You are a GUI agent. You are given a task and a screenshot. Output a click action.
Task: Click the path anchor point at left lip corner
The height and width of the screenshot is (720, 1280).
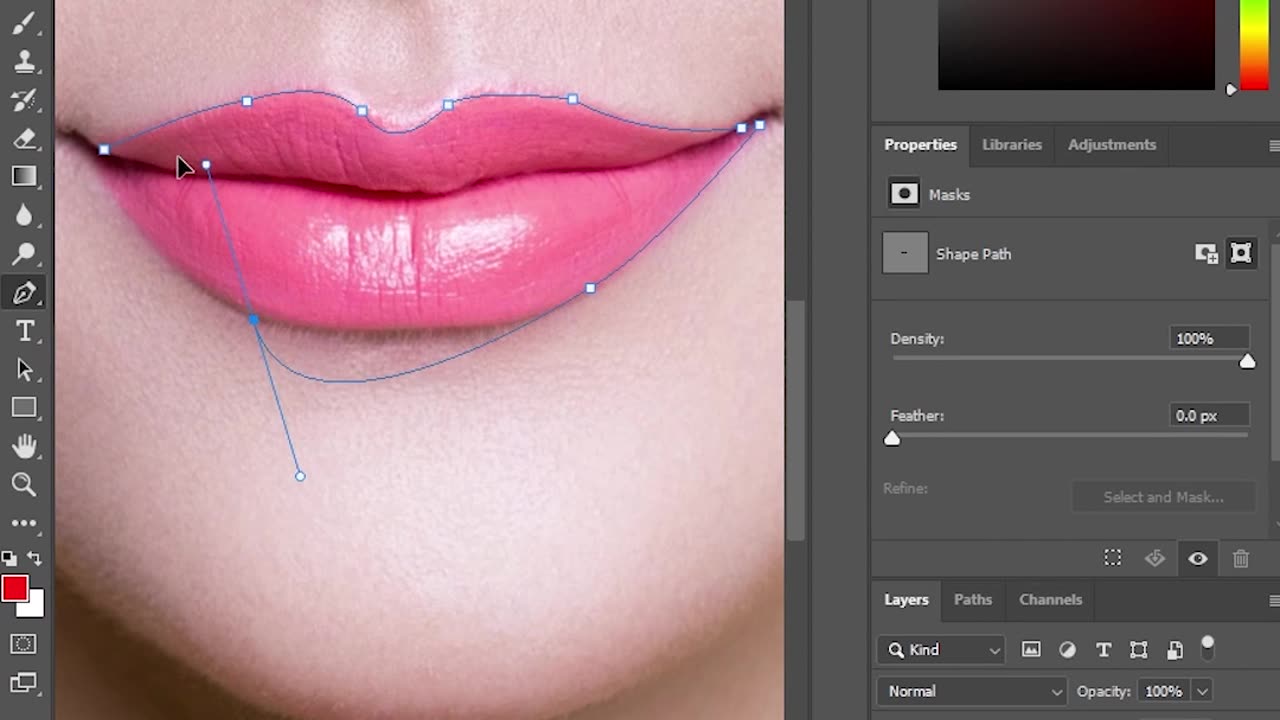click(104, 150)
